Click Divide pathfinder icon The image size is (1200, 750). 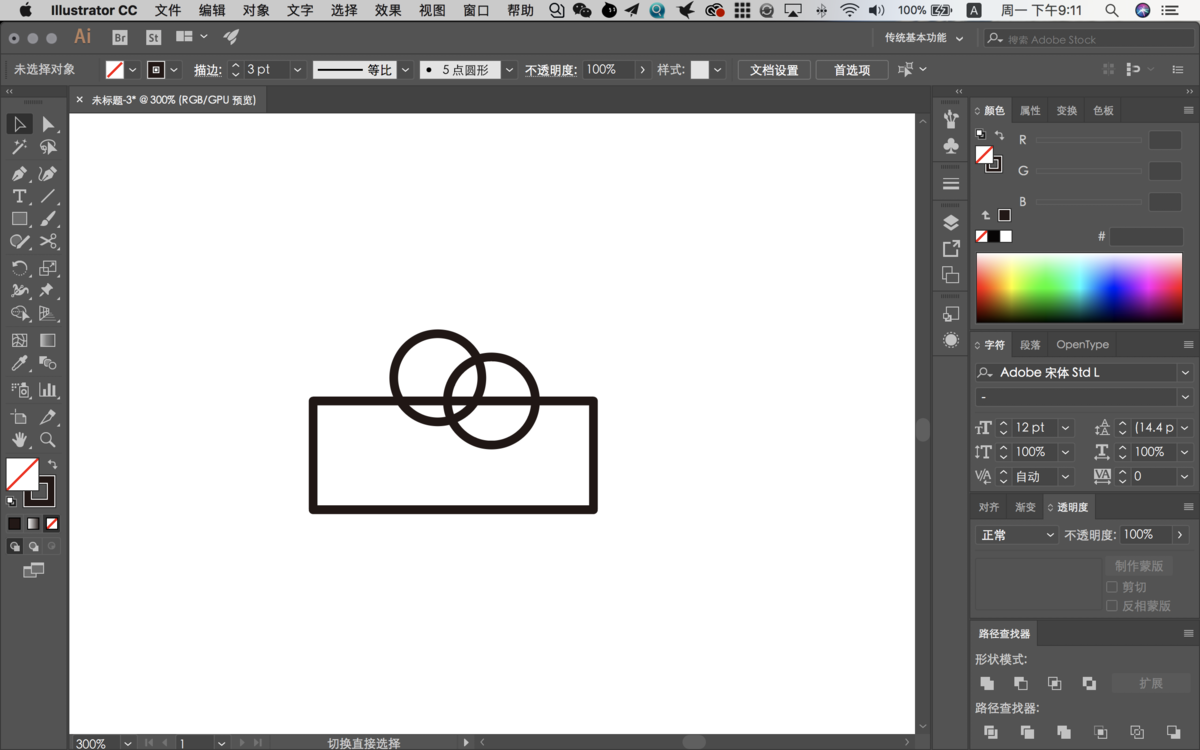(991, 732)
